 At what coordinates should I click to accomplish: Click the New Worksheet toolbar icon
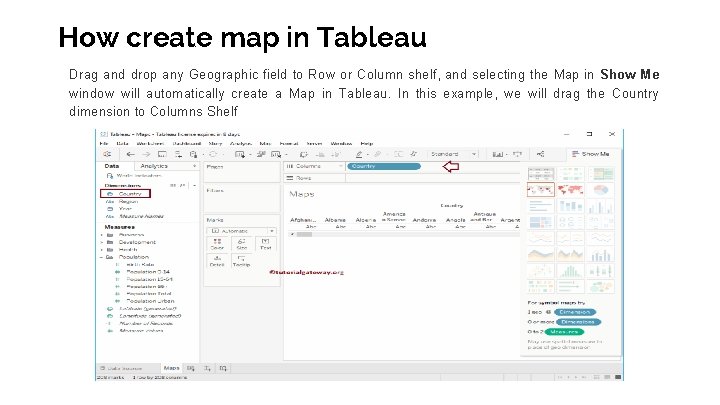tap(240, 154)
